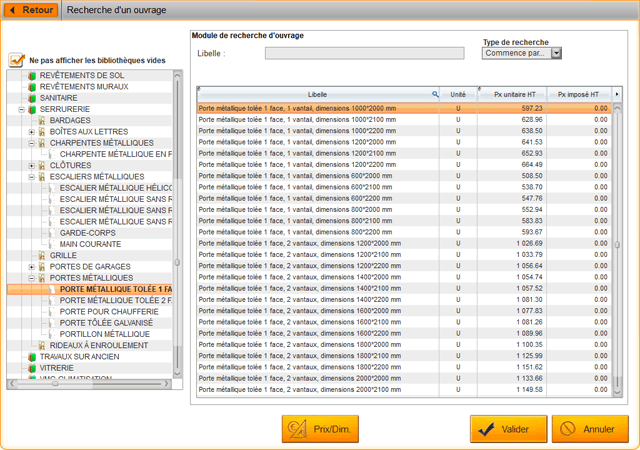Click the page icon of ESCALIER MÉTALLIQUE HÉLICO
This screenshot has width=640, height=450.
(52, 188)
